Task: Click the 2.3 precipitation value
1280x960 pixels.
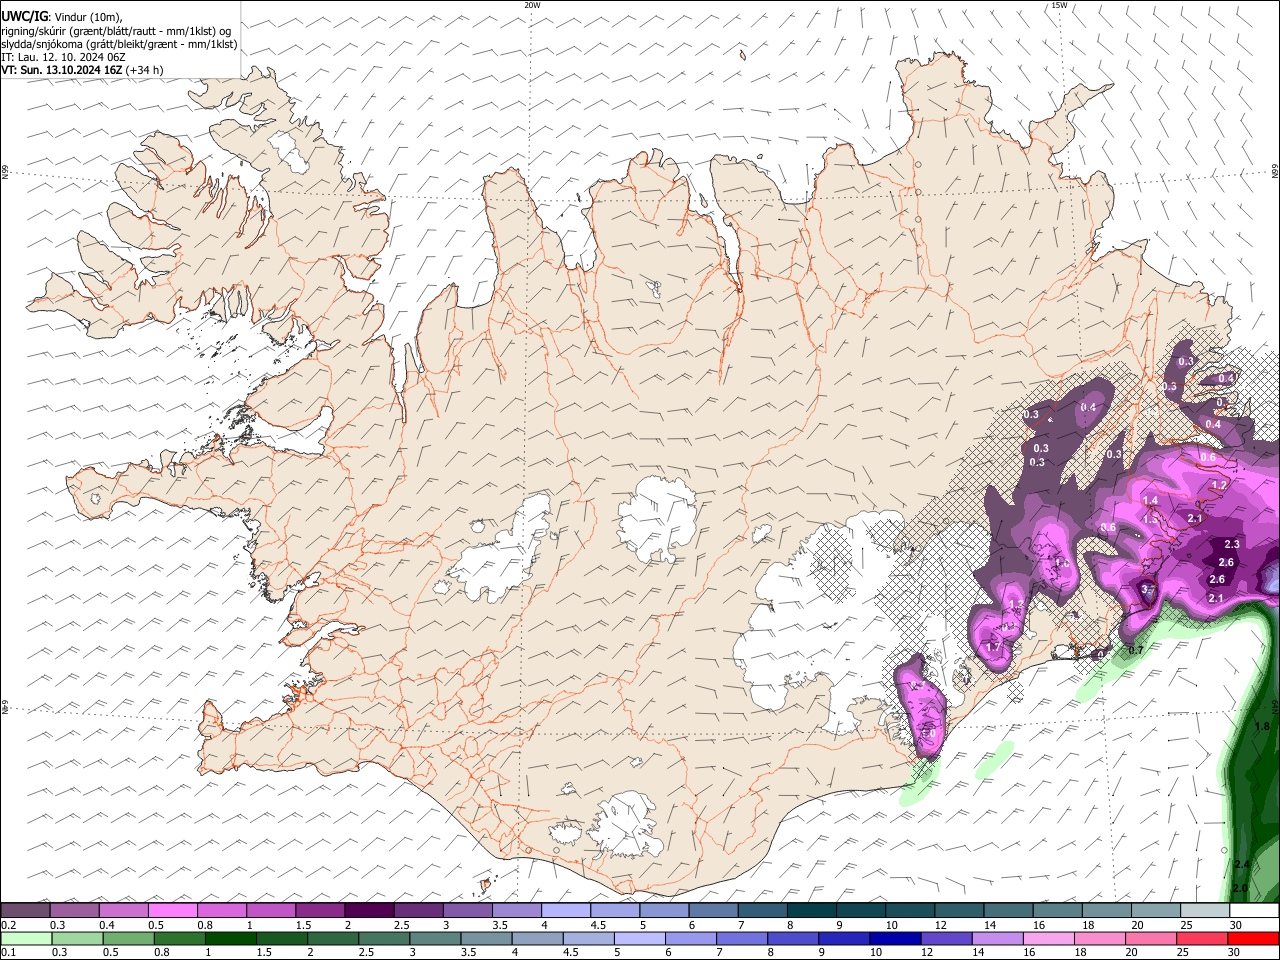Action: pyautogui.click(x=1231, y=545)
